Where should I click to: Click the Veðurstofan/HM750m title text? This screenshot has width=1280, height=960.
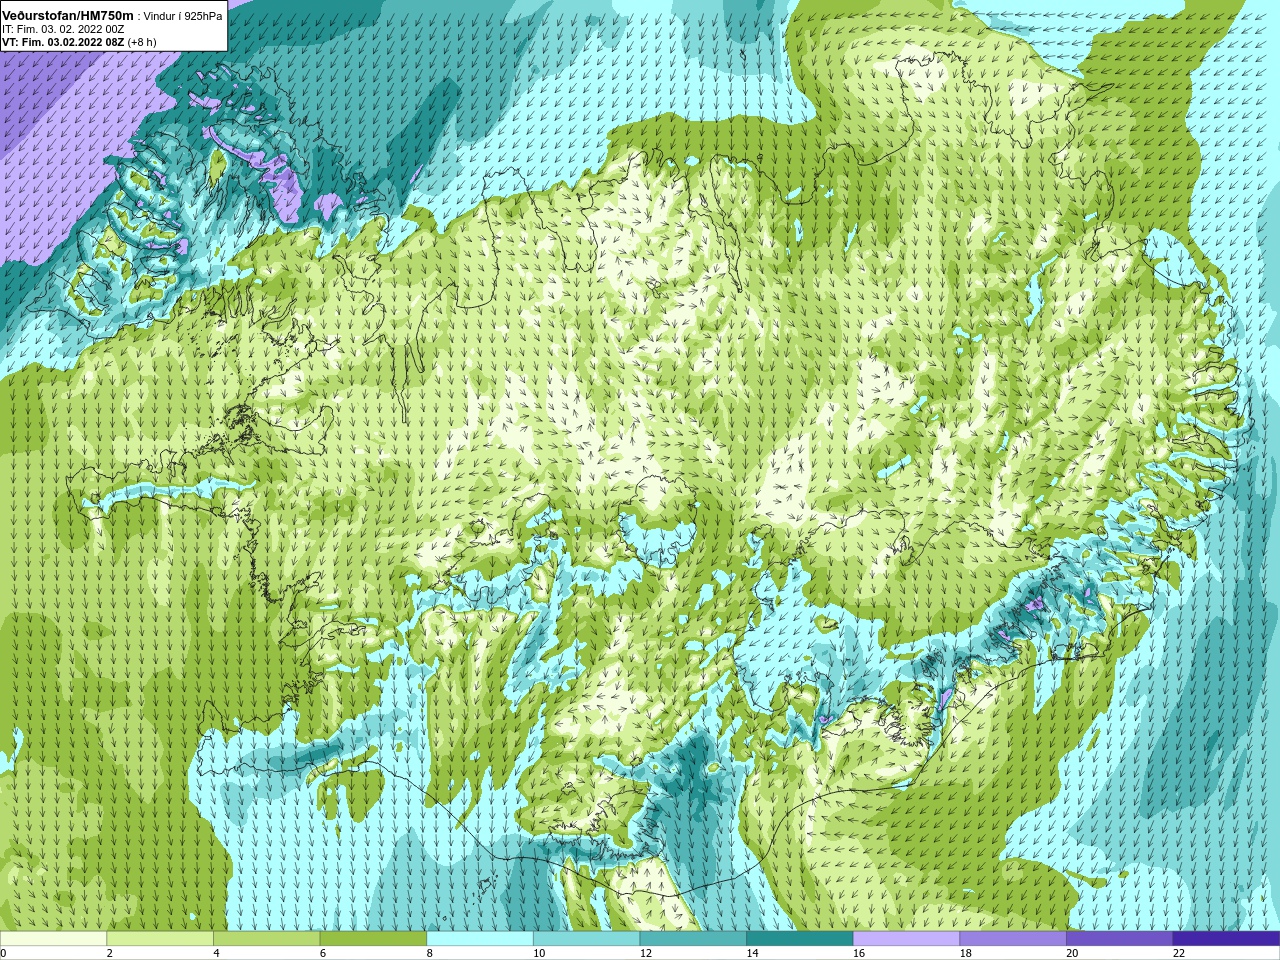click(68, 16)
